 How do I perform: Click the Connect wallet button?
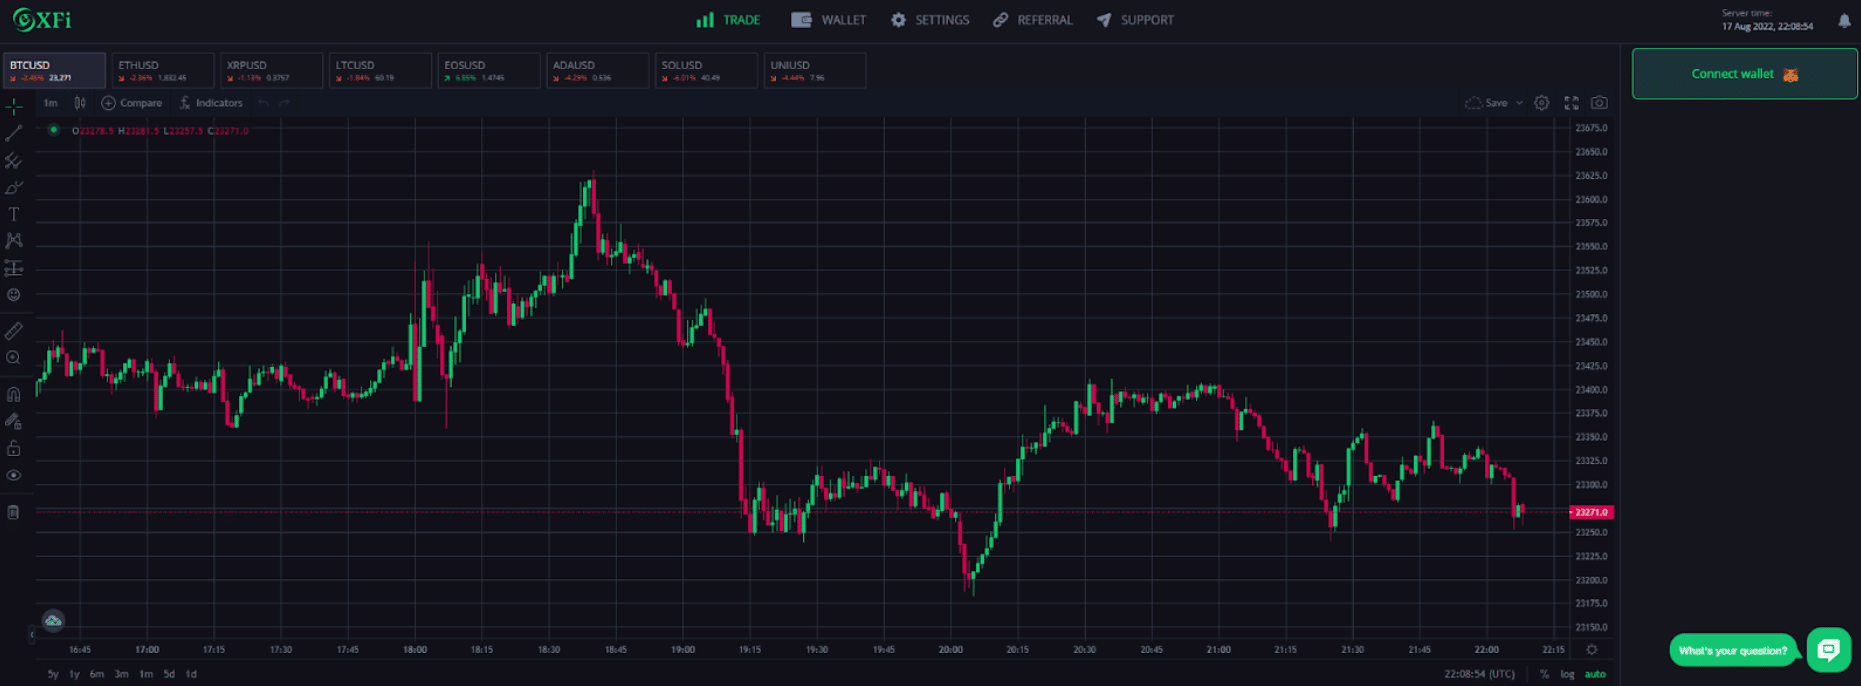point(1744,74)
